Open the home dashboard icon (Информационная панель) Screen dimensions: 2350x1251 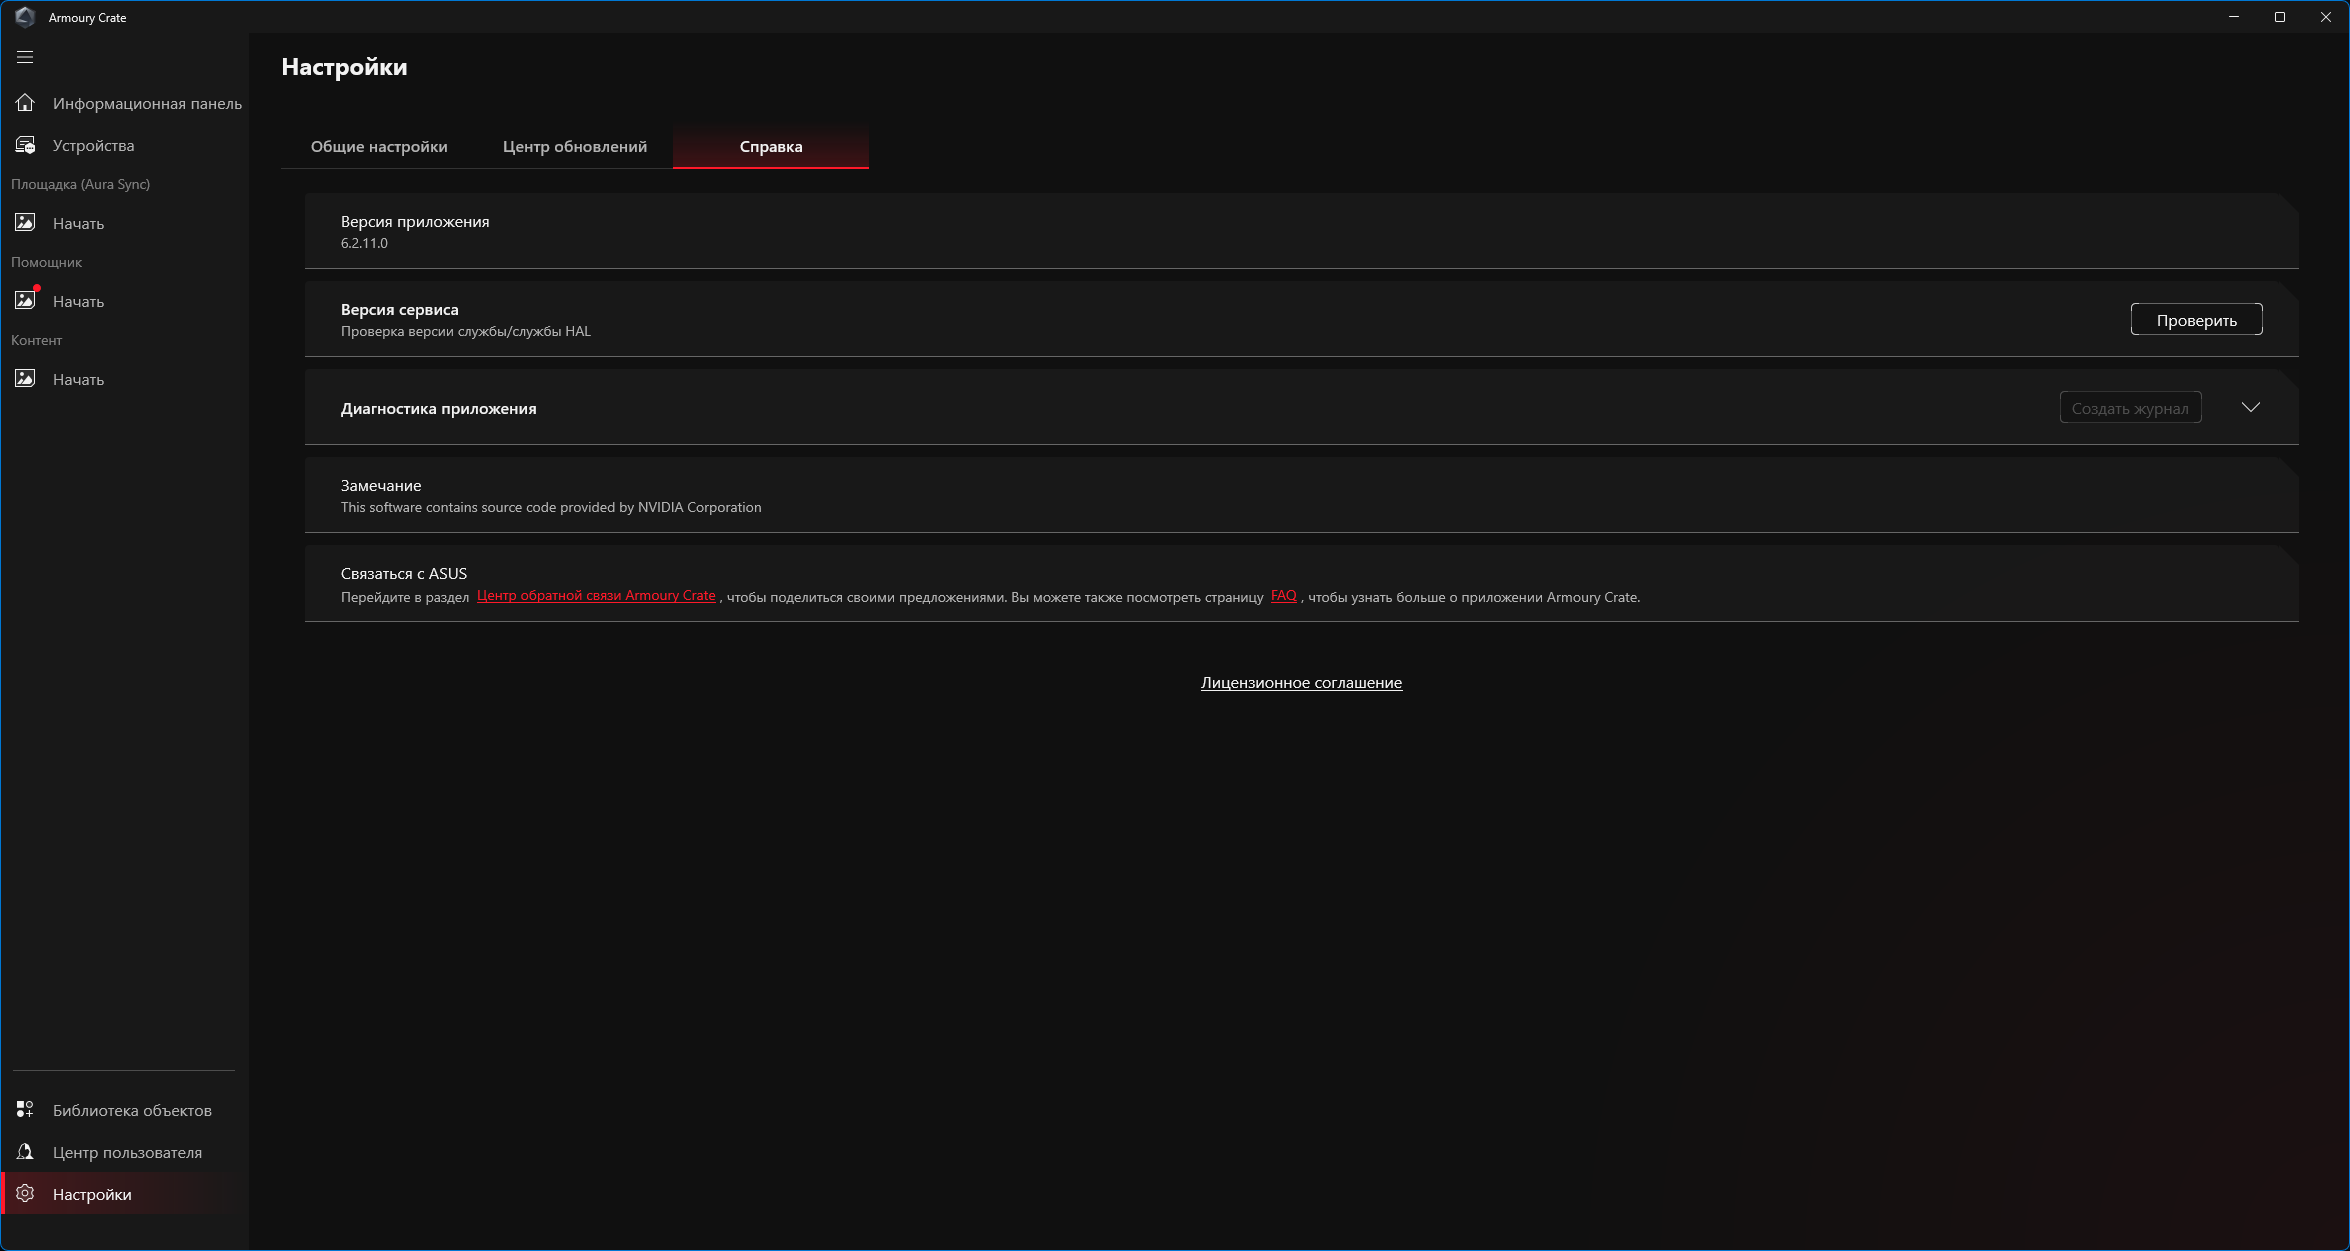25,103
